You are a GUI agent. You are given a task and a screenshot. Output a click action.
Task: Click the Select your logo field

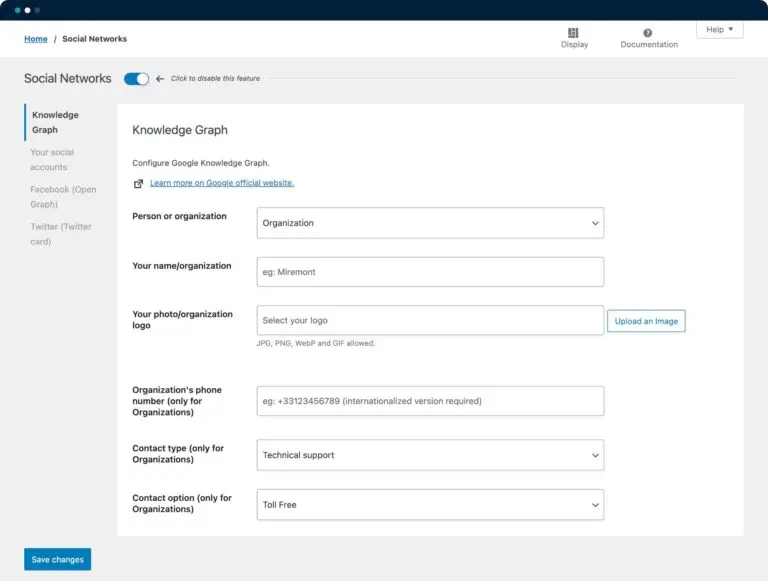(x=430, y=321)
